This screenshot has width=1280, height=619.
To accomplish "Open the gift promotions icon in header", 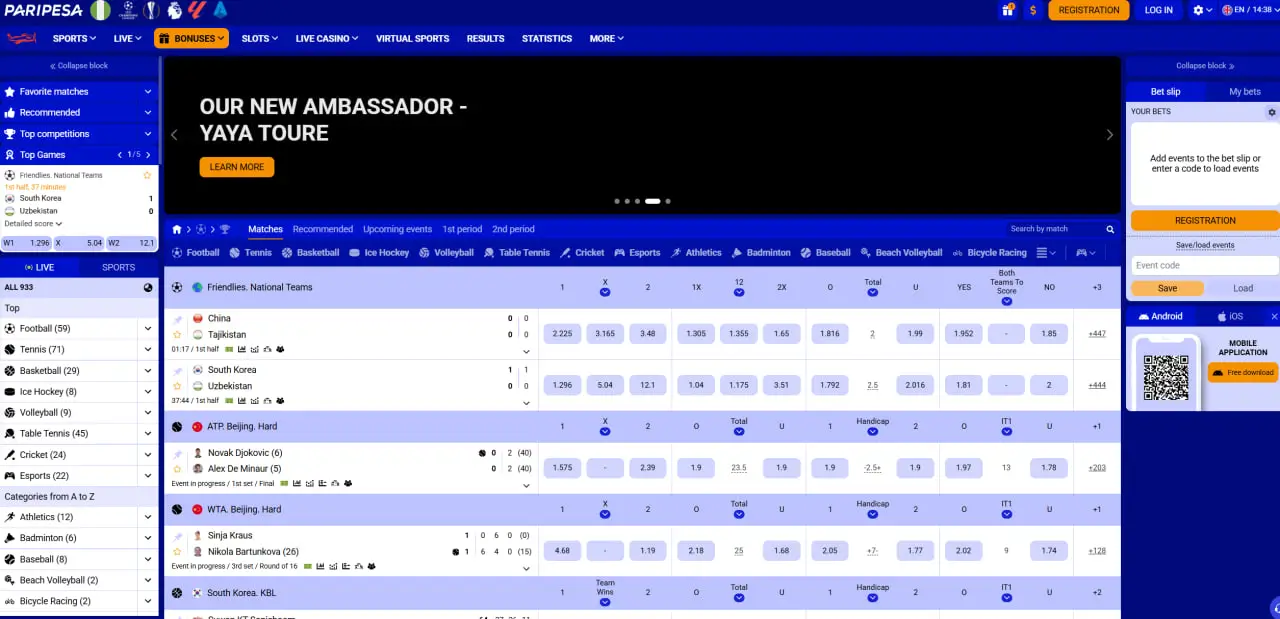I will tap(1008, 10).
